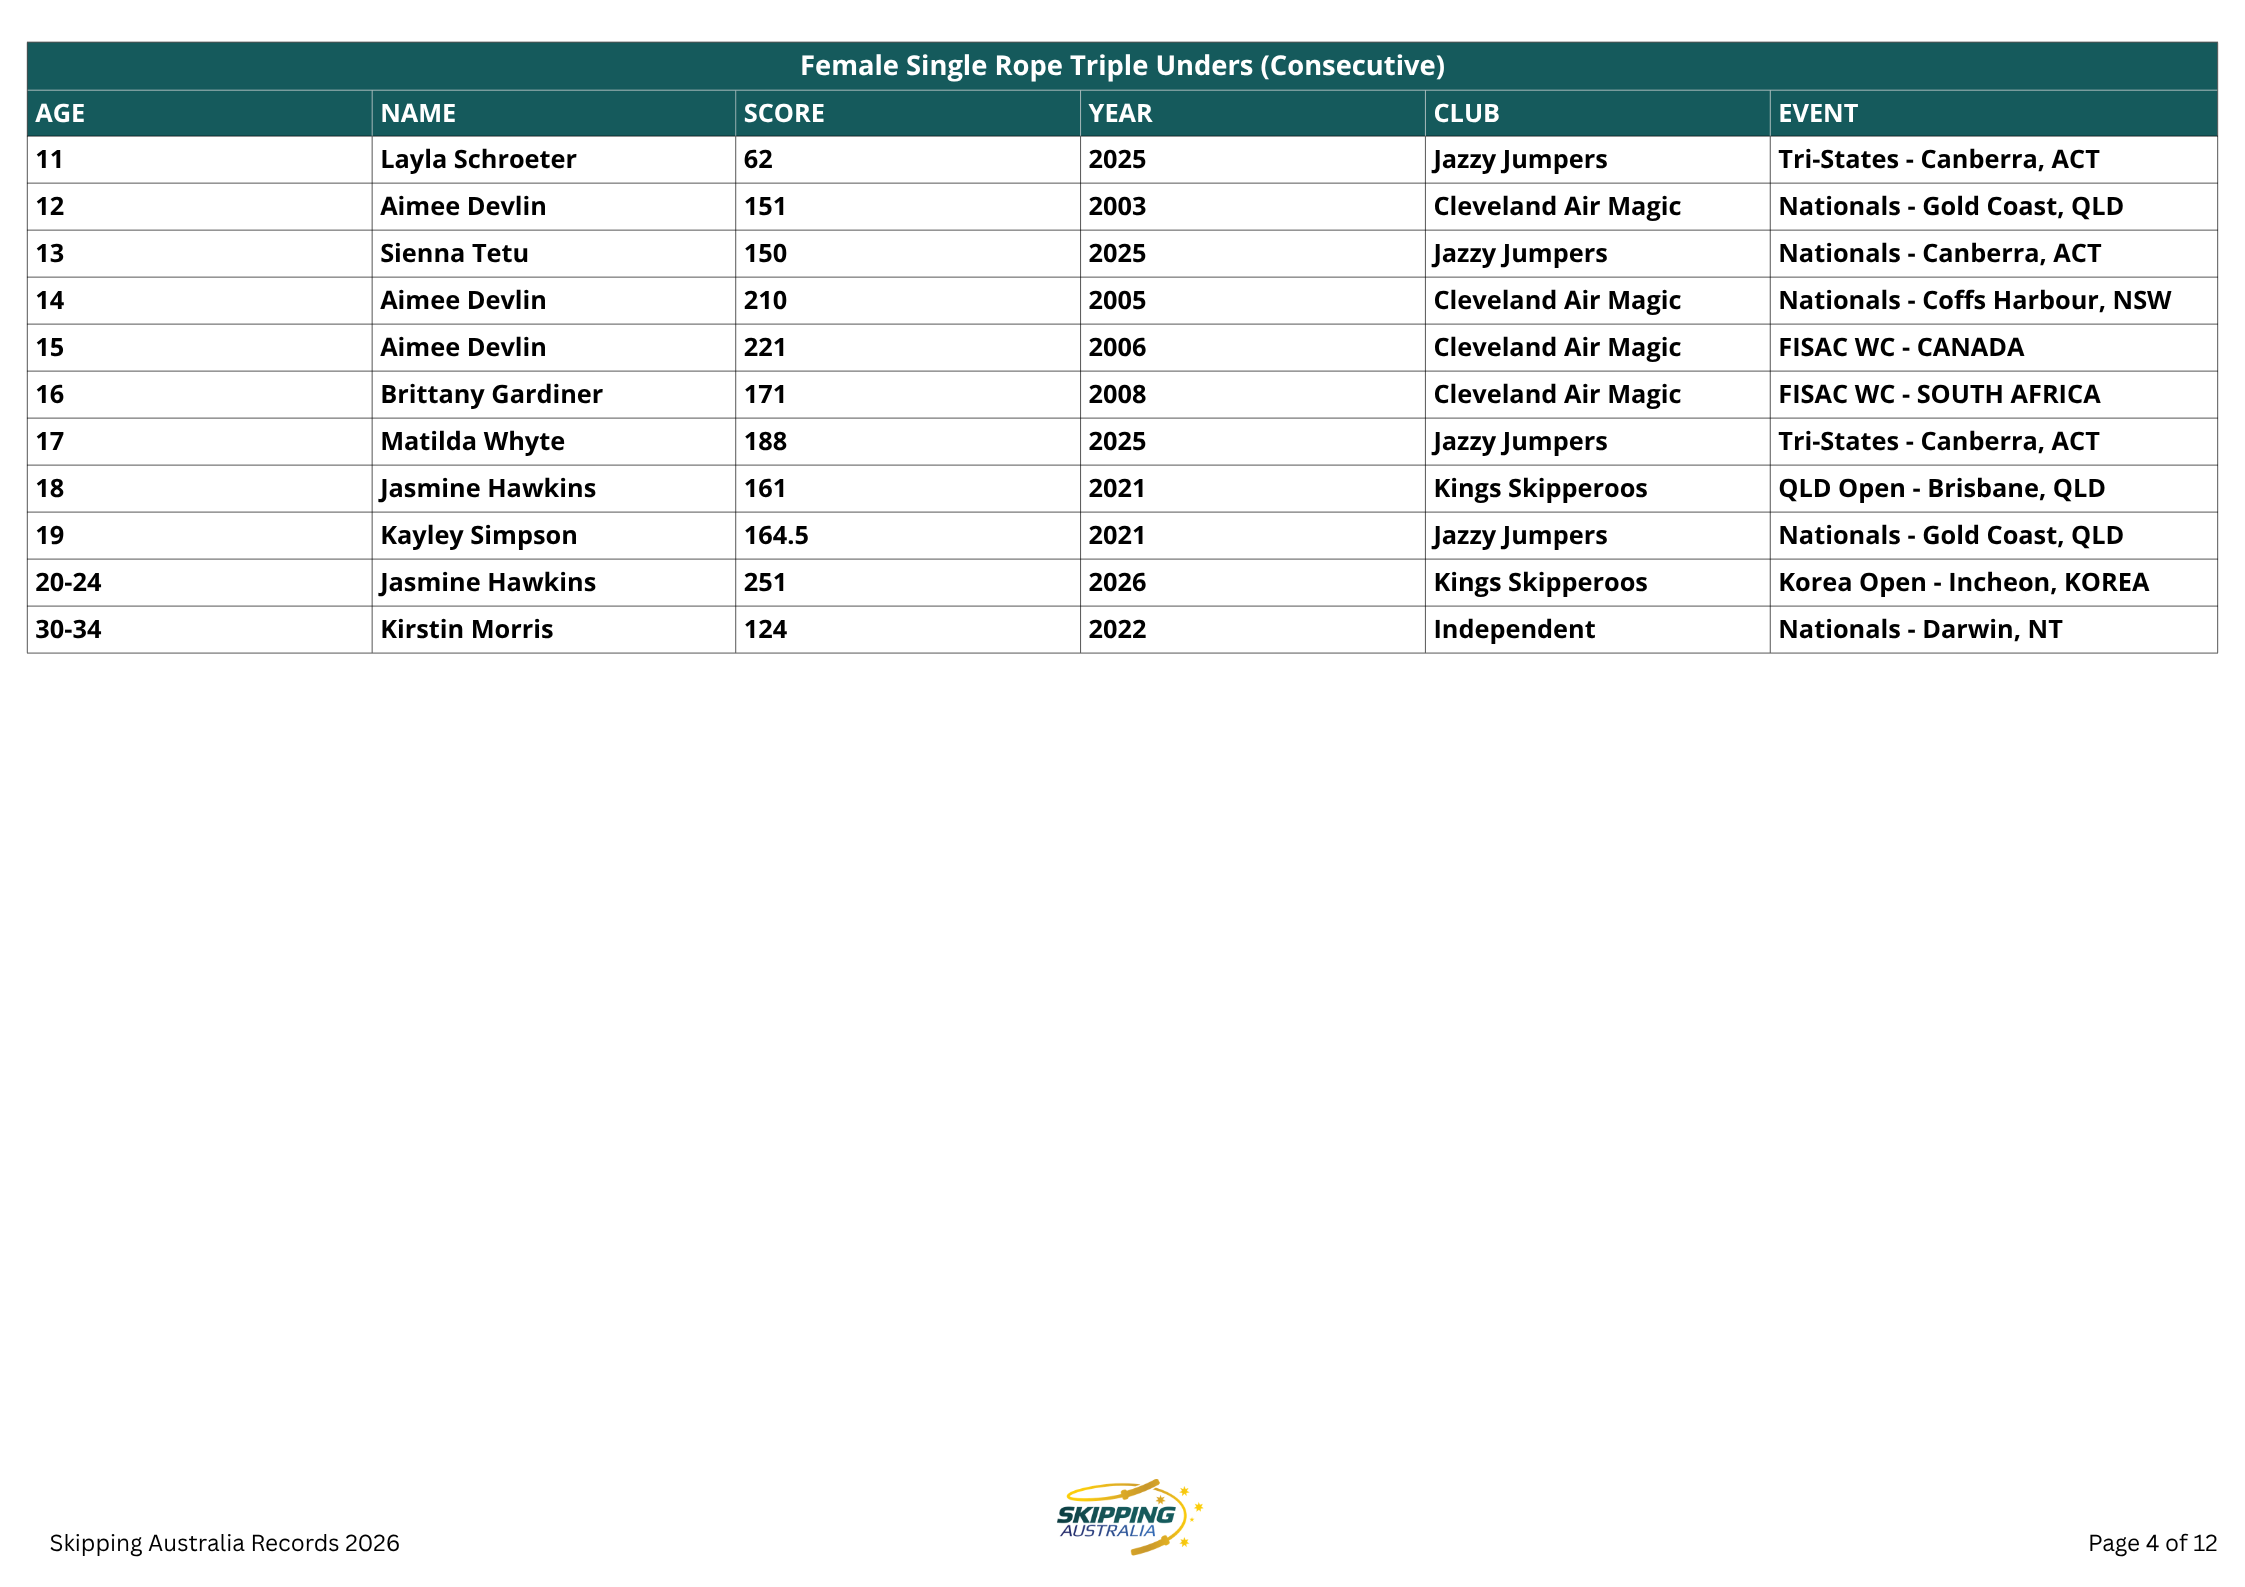Select the year 2003
The height and width of the screenshot is (1587, 2245).
pos(1117,207)
